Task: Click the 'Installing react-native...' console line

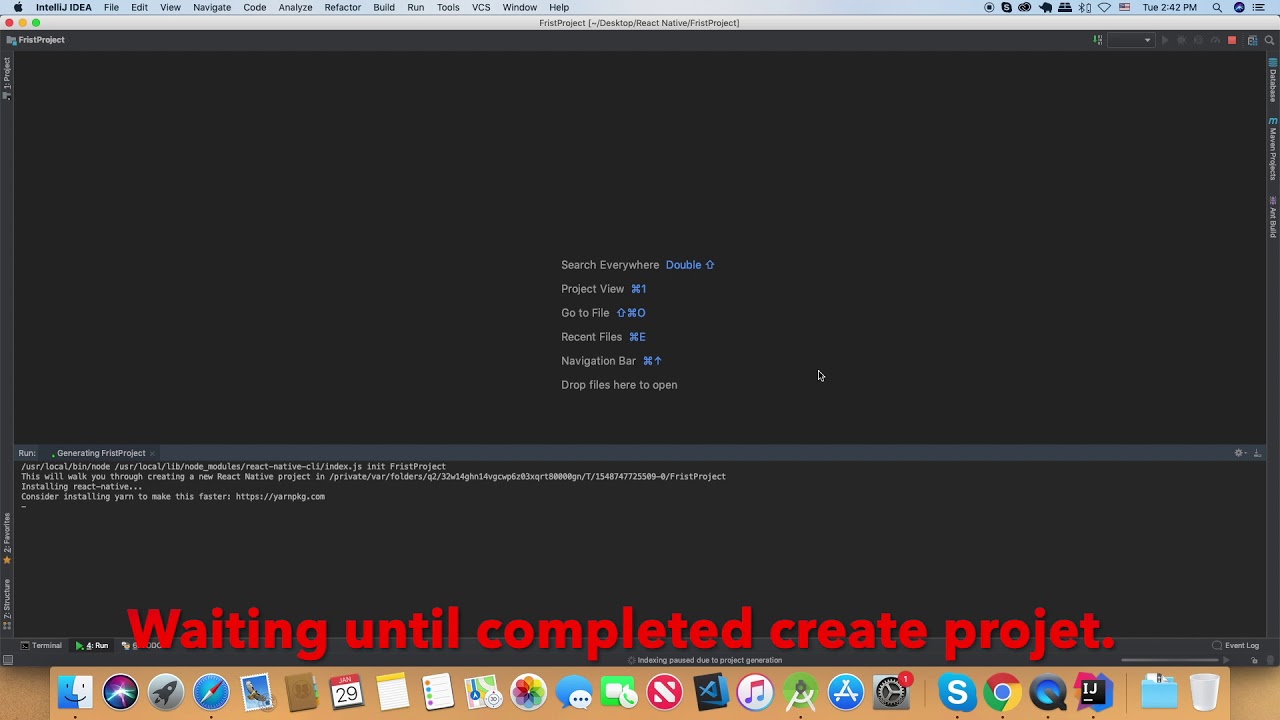Action: tap(82, 487)
